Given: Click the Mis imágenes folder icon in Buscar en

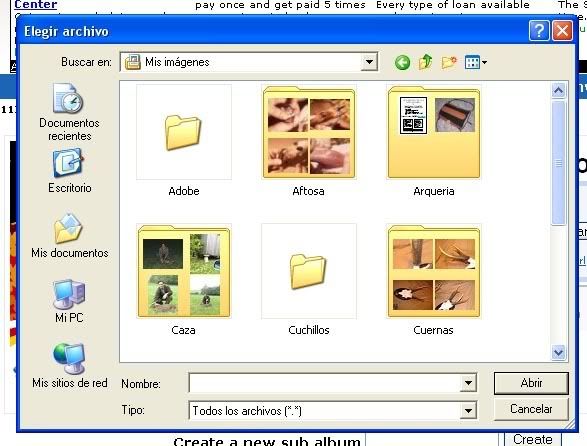Looking at the screenshot, I should tap(133, 62).
